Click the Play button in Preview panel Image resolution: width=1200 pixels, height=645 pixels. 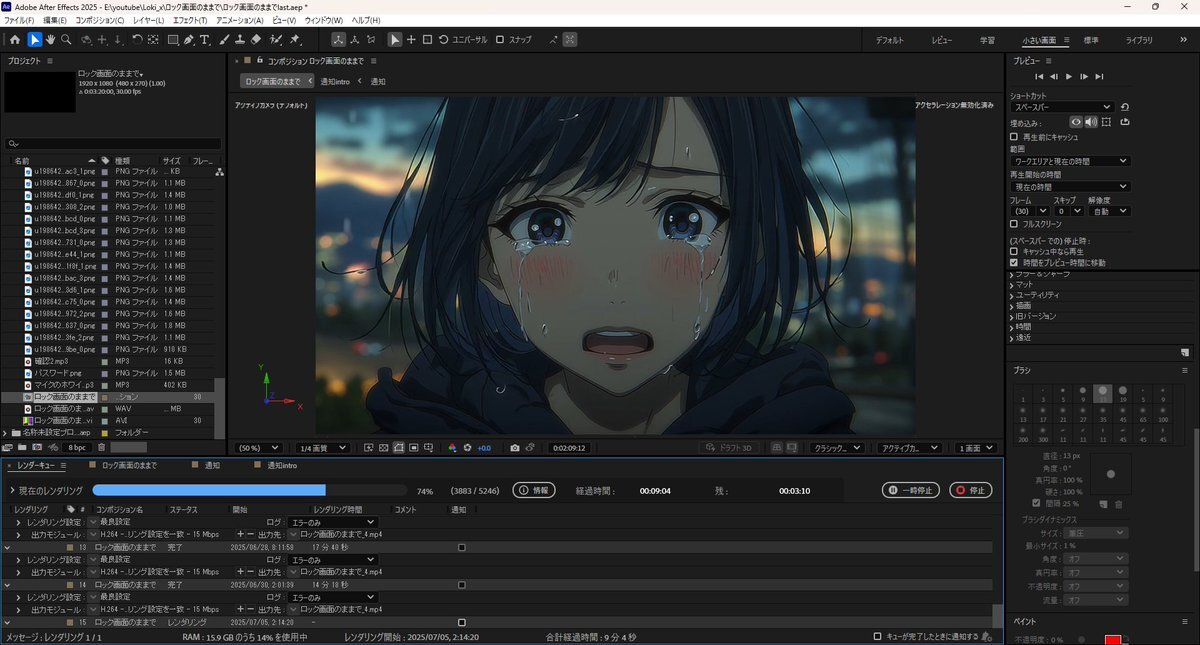[1069, 76]
